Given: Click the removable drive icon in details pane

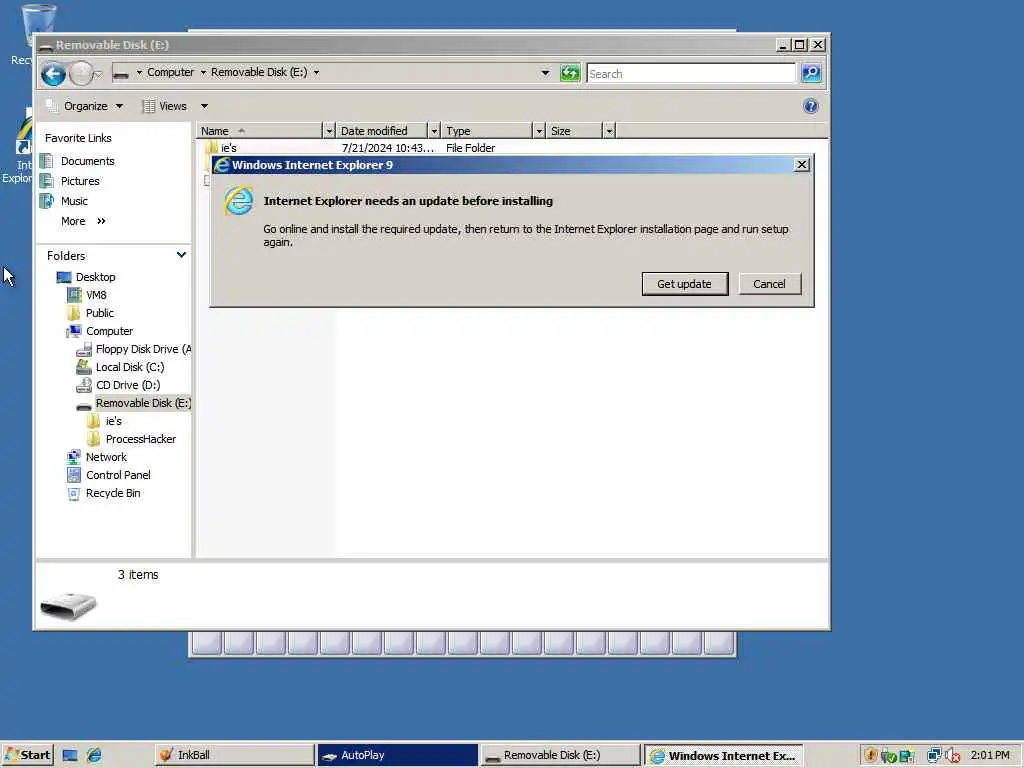Looking at the screenshot, I should 69,605.
